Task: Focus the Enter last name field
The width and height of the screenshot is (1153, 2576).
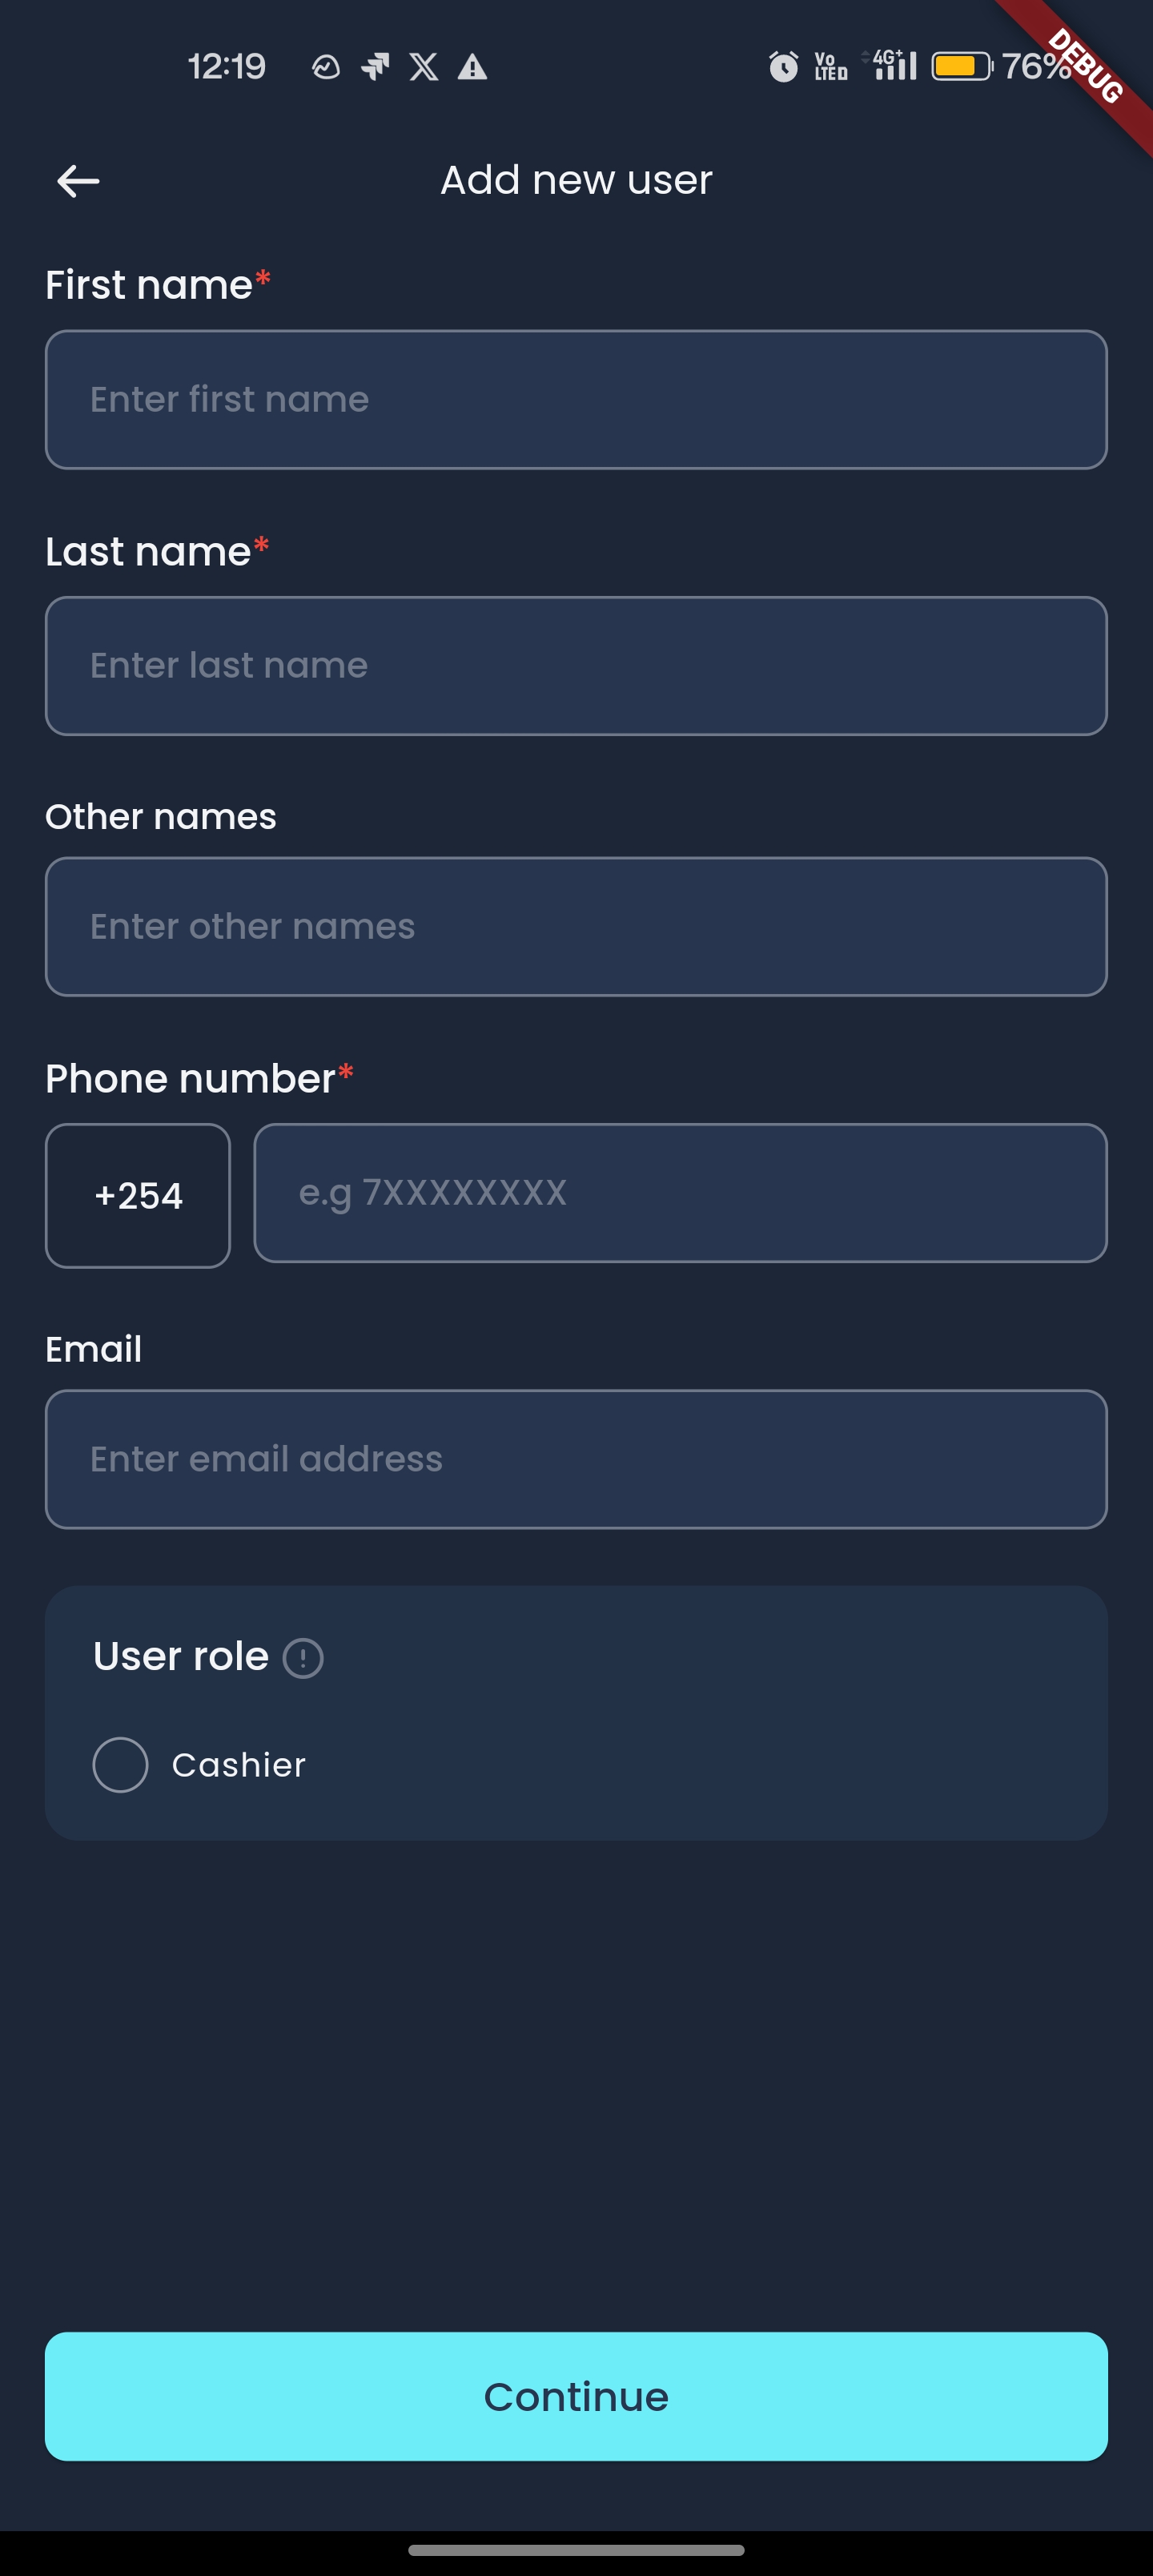Action: pos(576,666)
